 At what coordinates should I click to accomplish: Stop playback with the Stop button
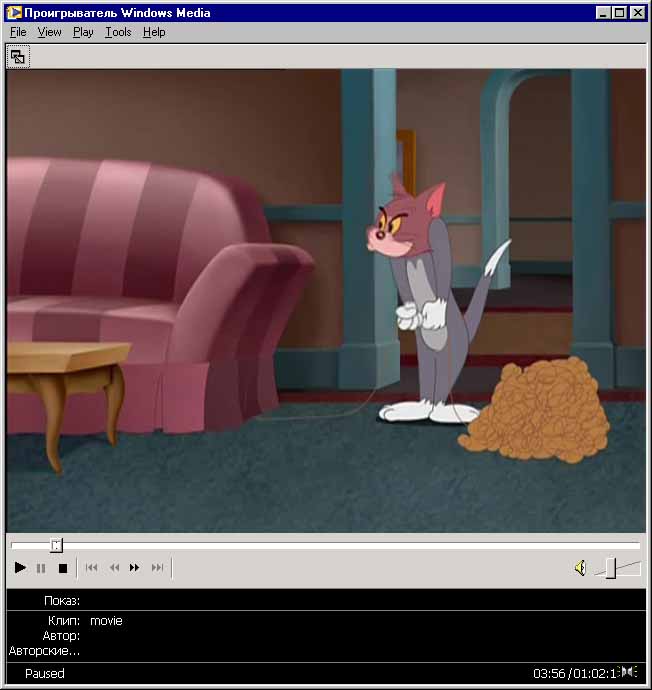tap(63, 568)
